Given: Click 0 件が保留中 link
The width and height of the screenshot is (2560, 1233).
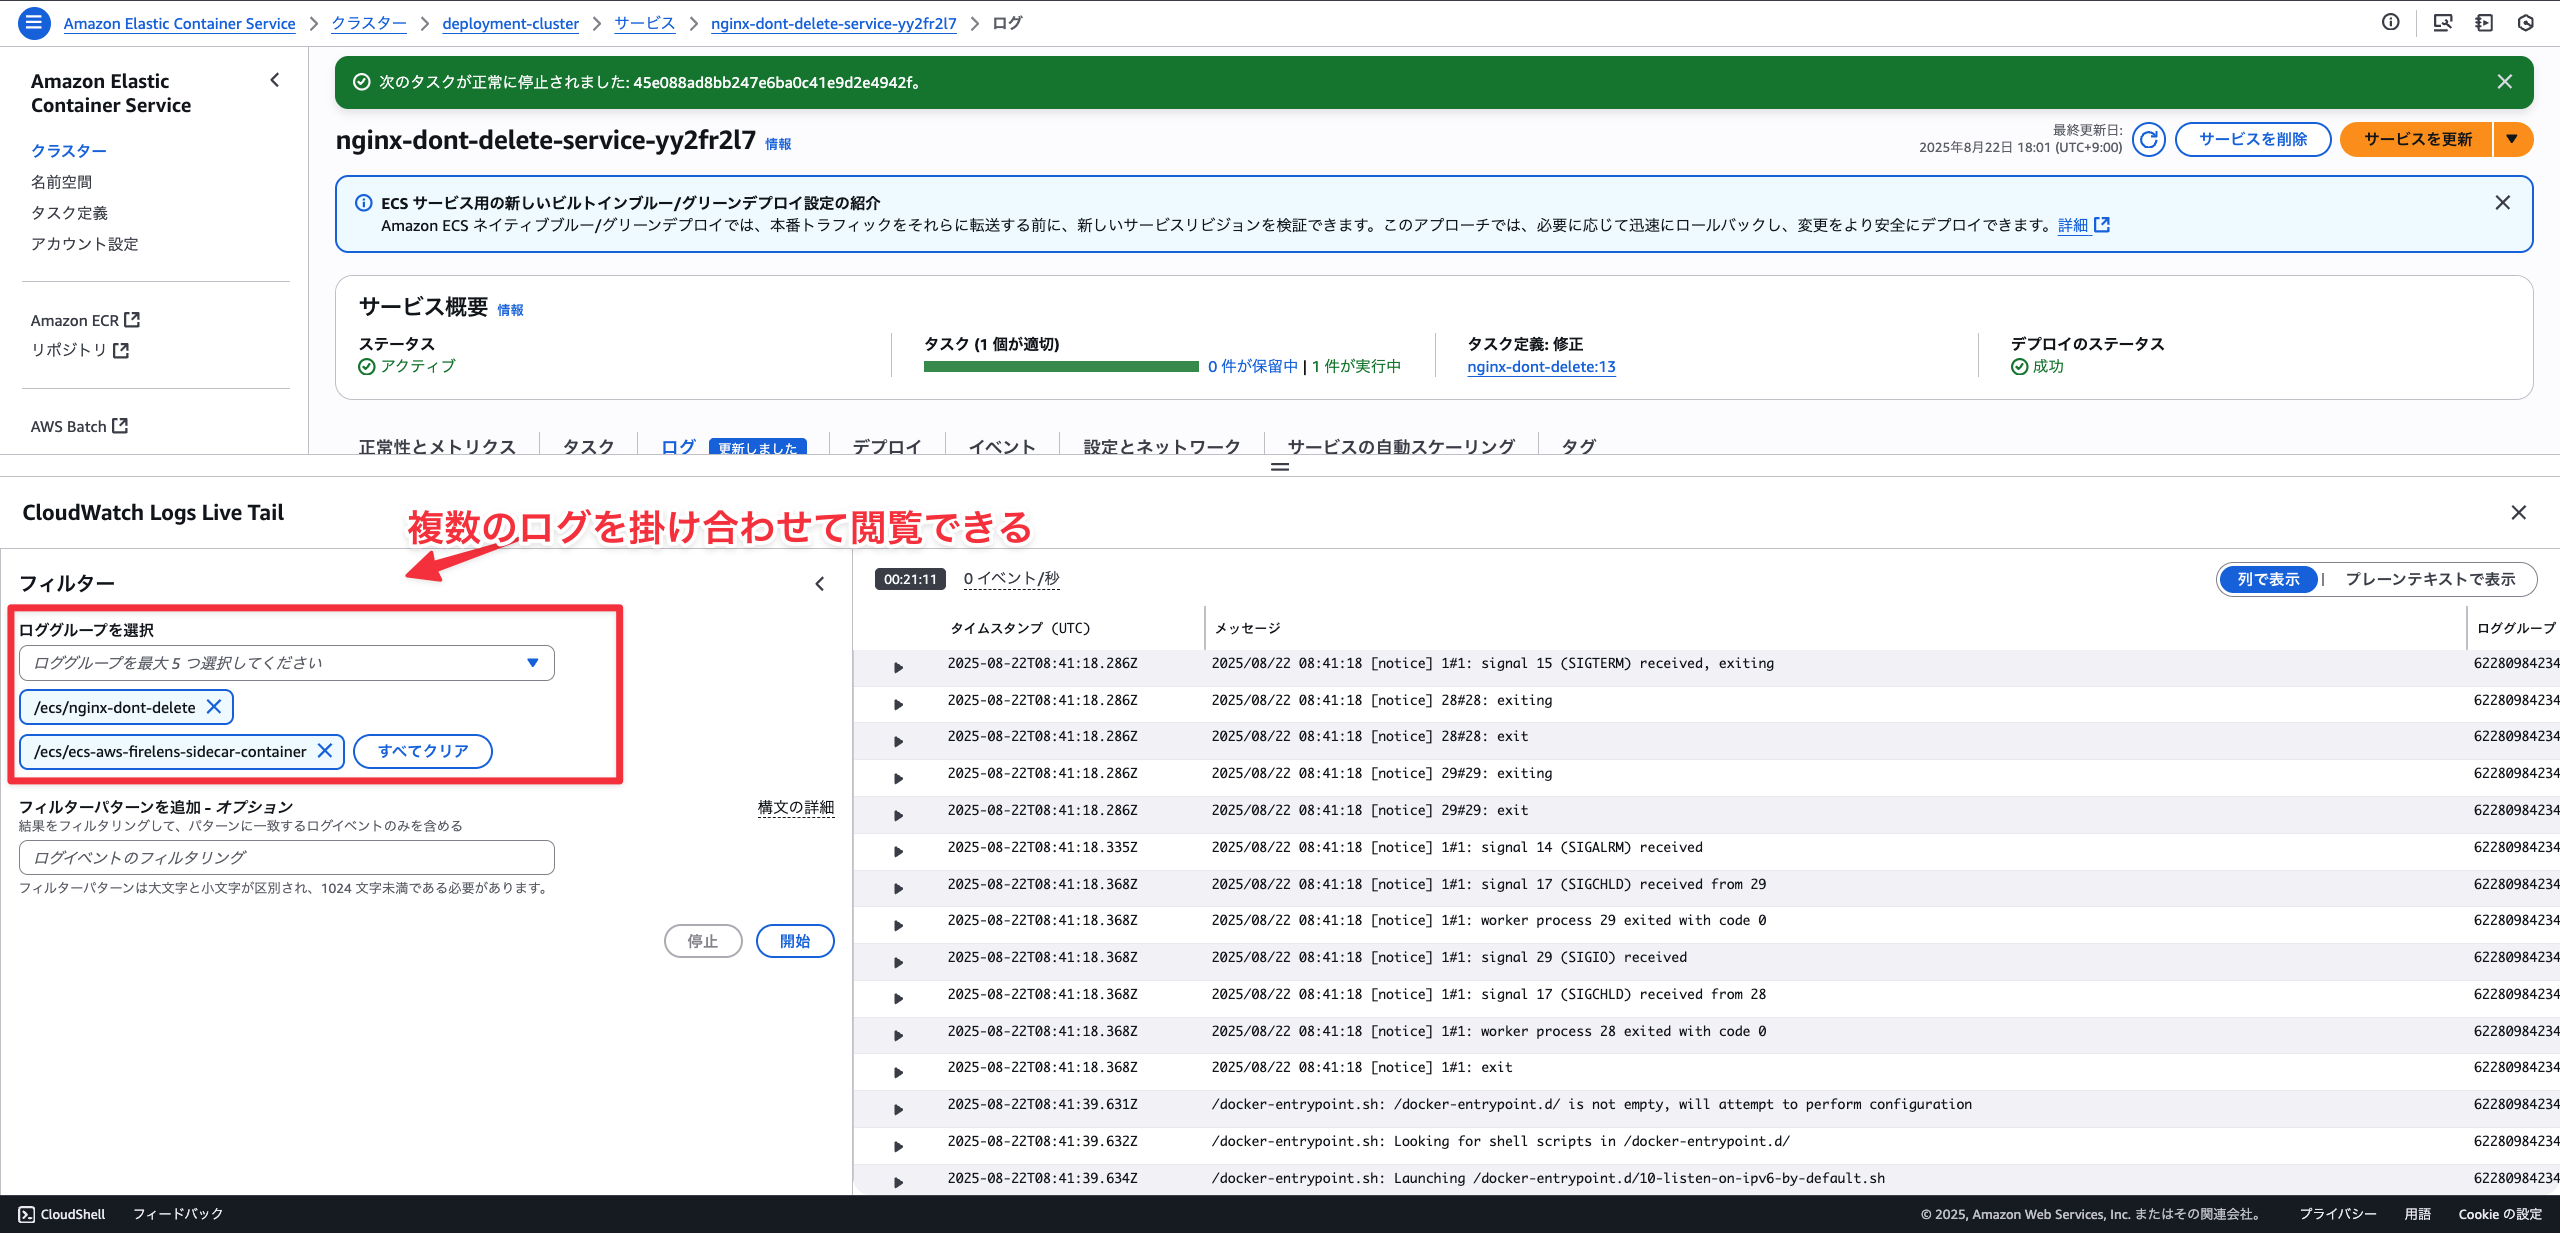Looking at the screenshot, I should point(1252,366).
